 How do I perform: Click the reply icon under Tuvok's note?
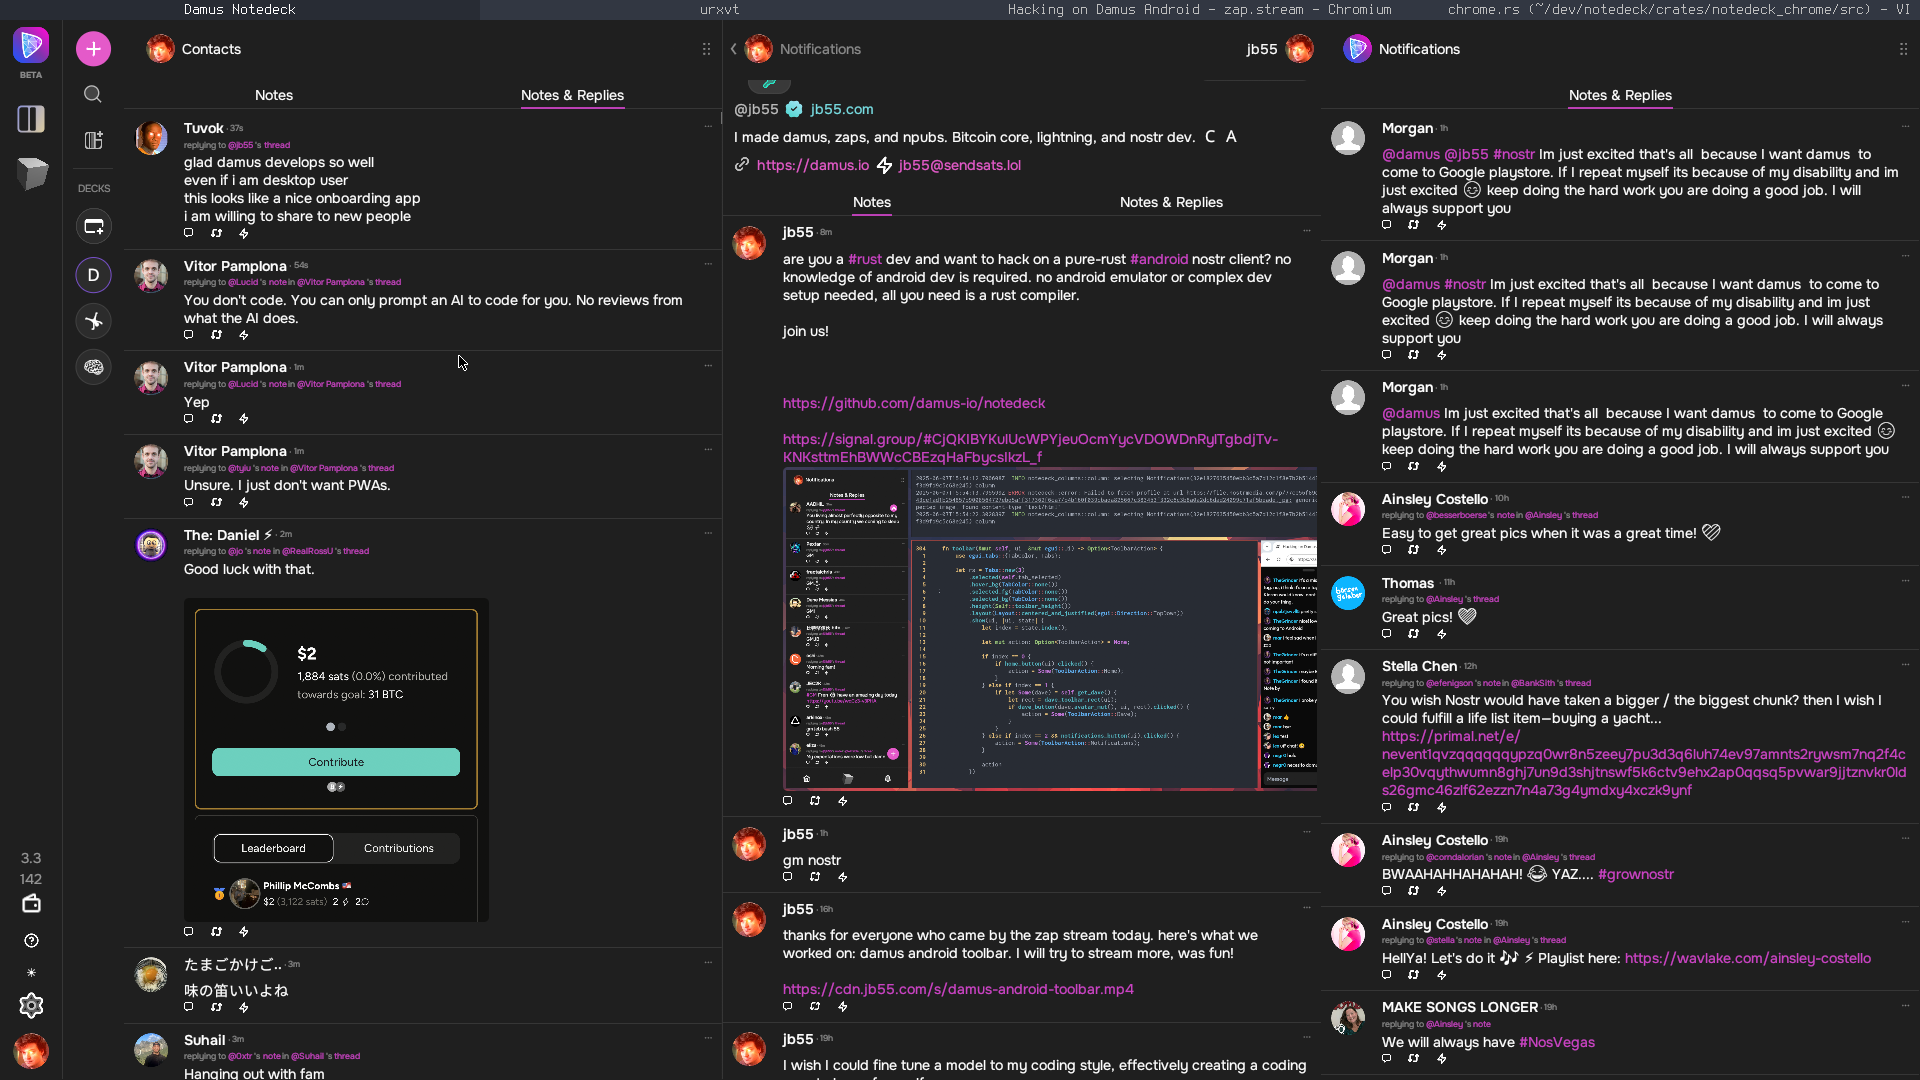(x=188, y=233)
